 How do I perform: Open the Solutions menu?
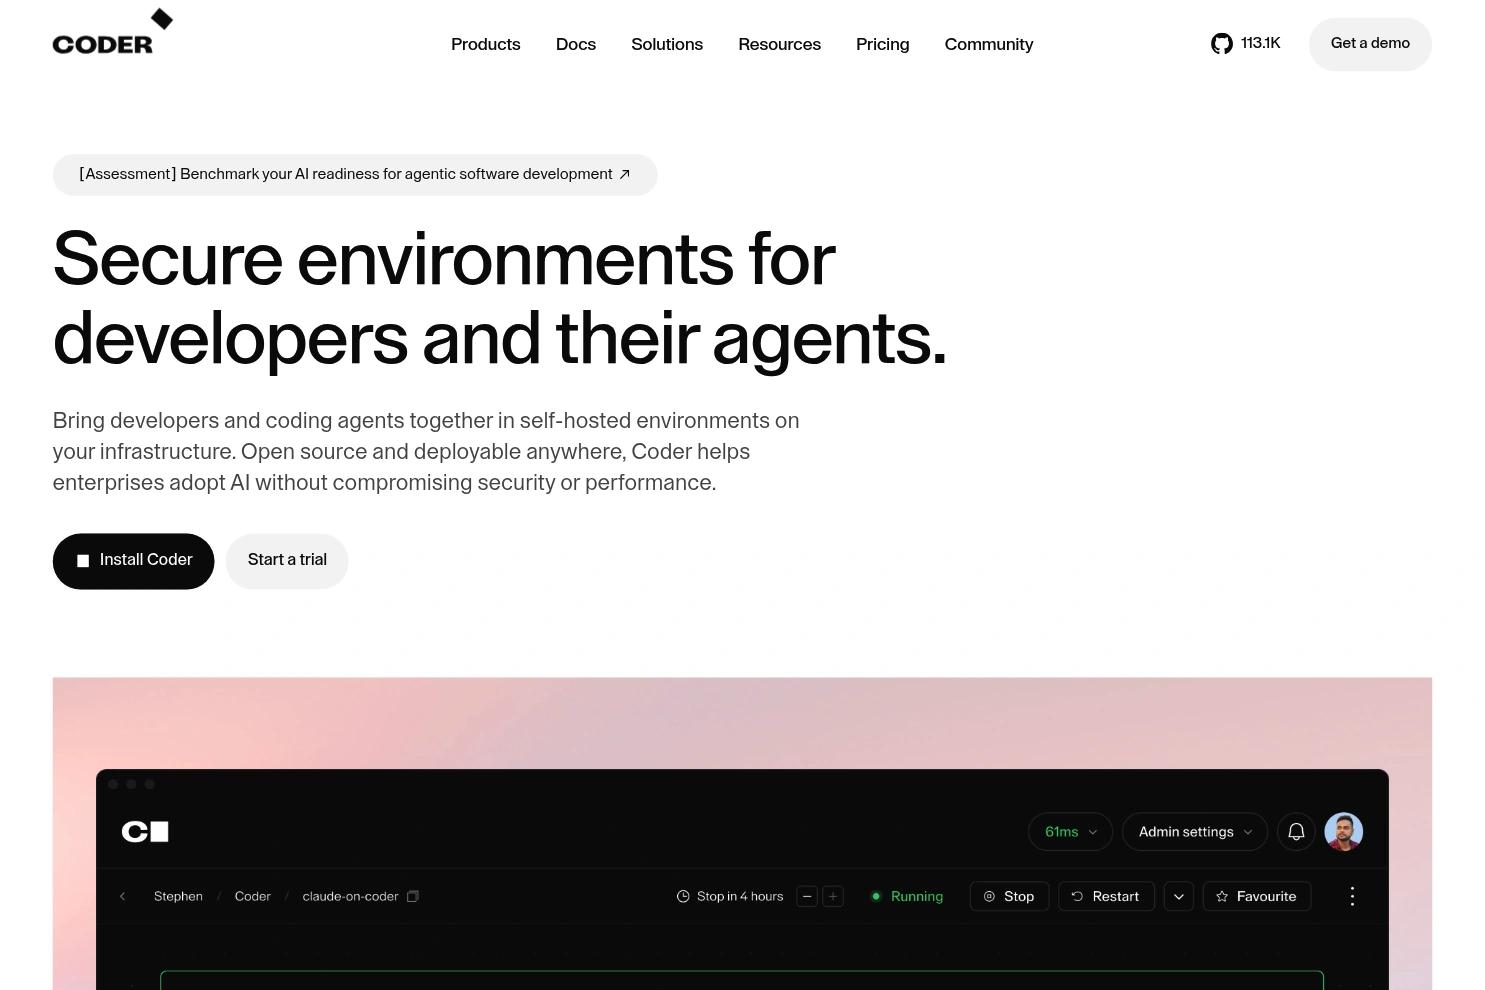[667, 44]
